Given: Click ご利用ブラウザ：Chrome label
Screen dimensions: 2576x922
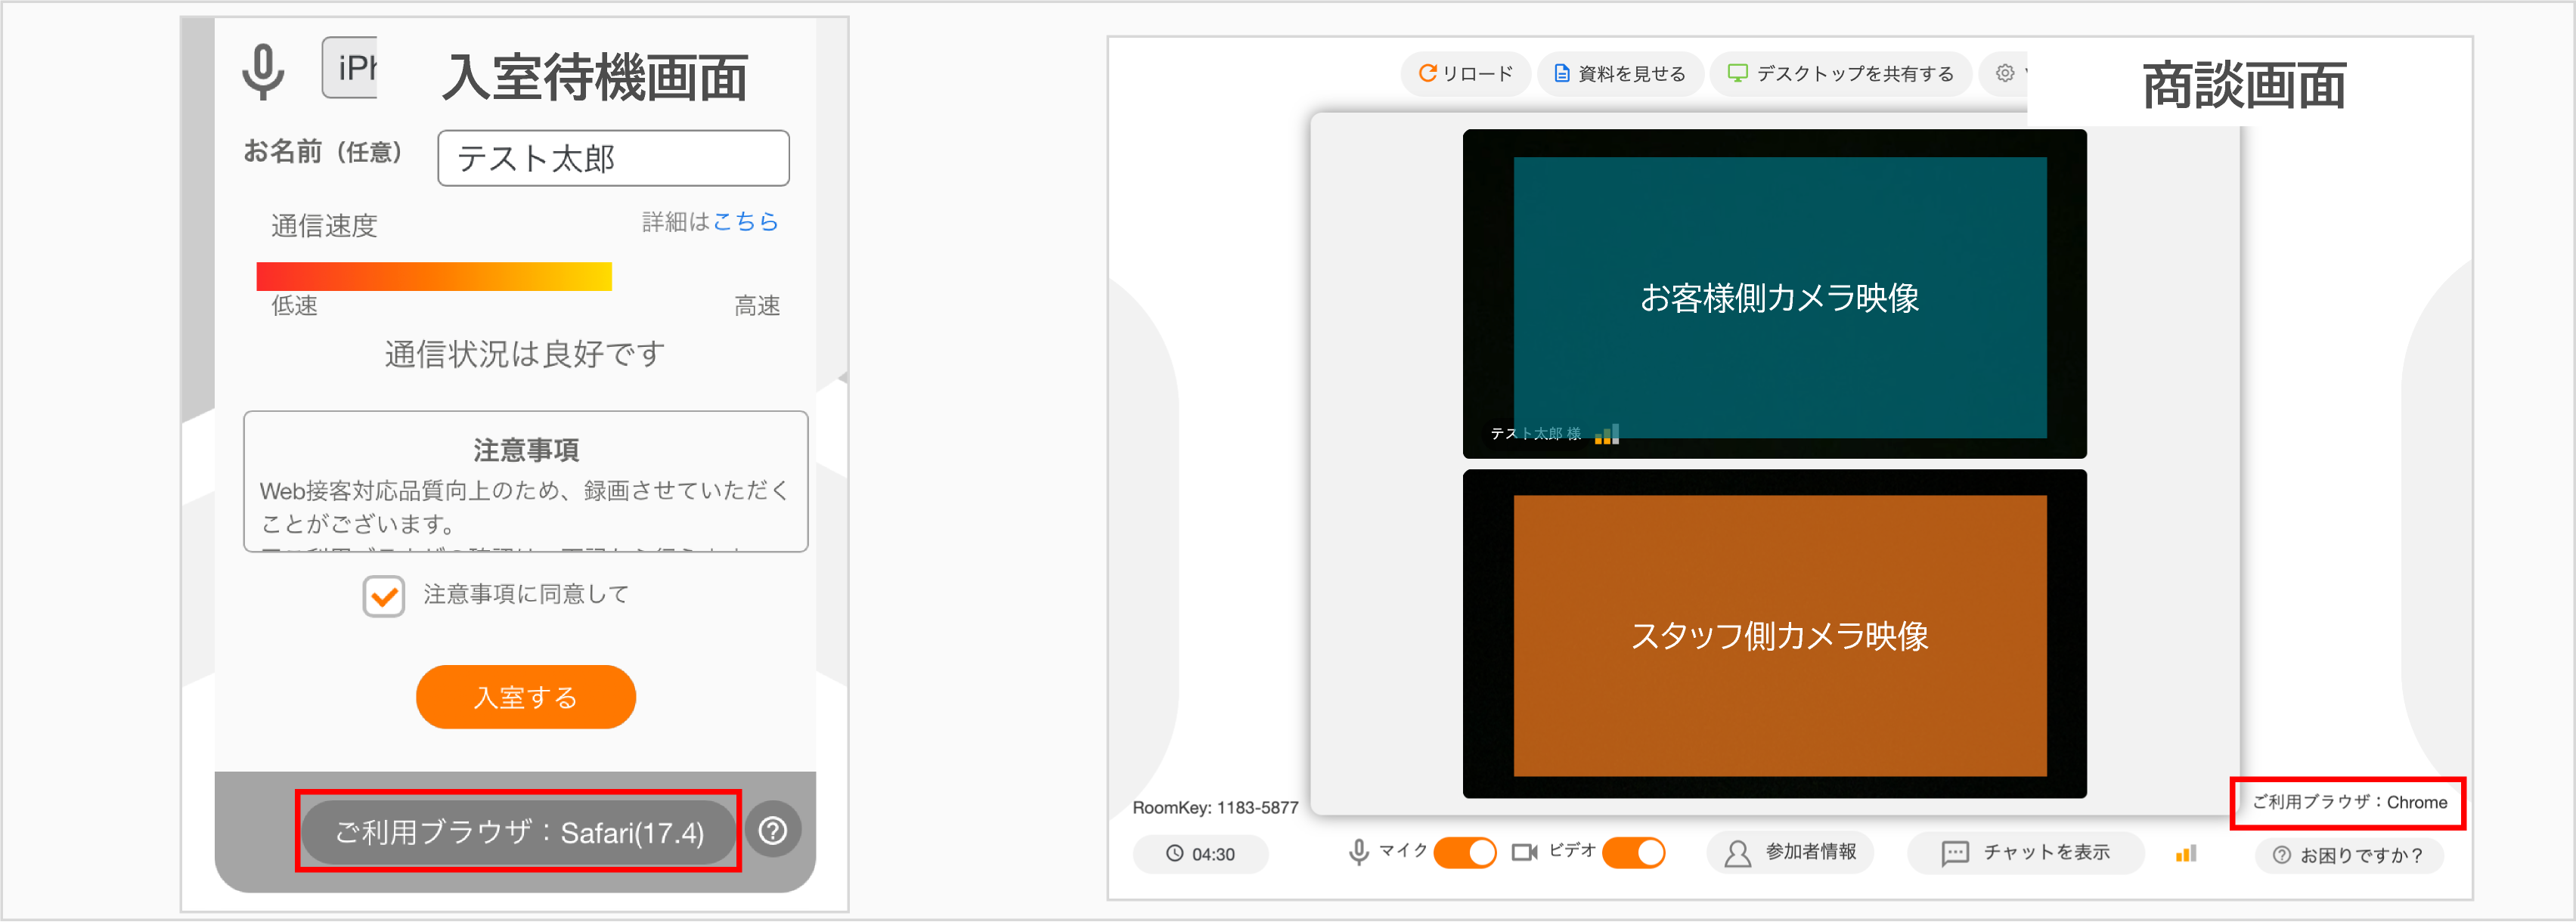Looking at the screenshot, I should pos(2349,802).
